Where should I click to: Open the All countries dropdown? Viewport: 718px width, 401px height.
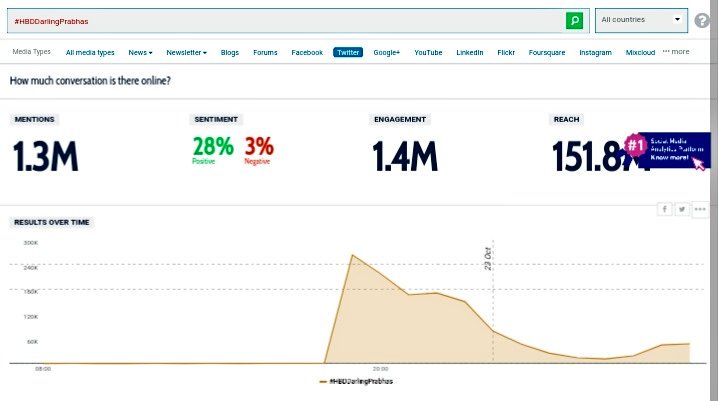pos(641,20)
